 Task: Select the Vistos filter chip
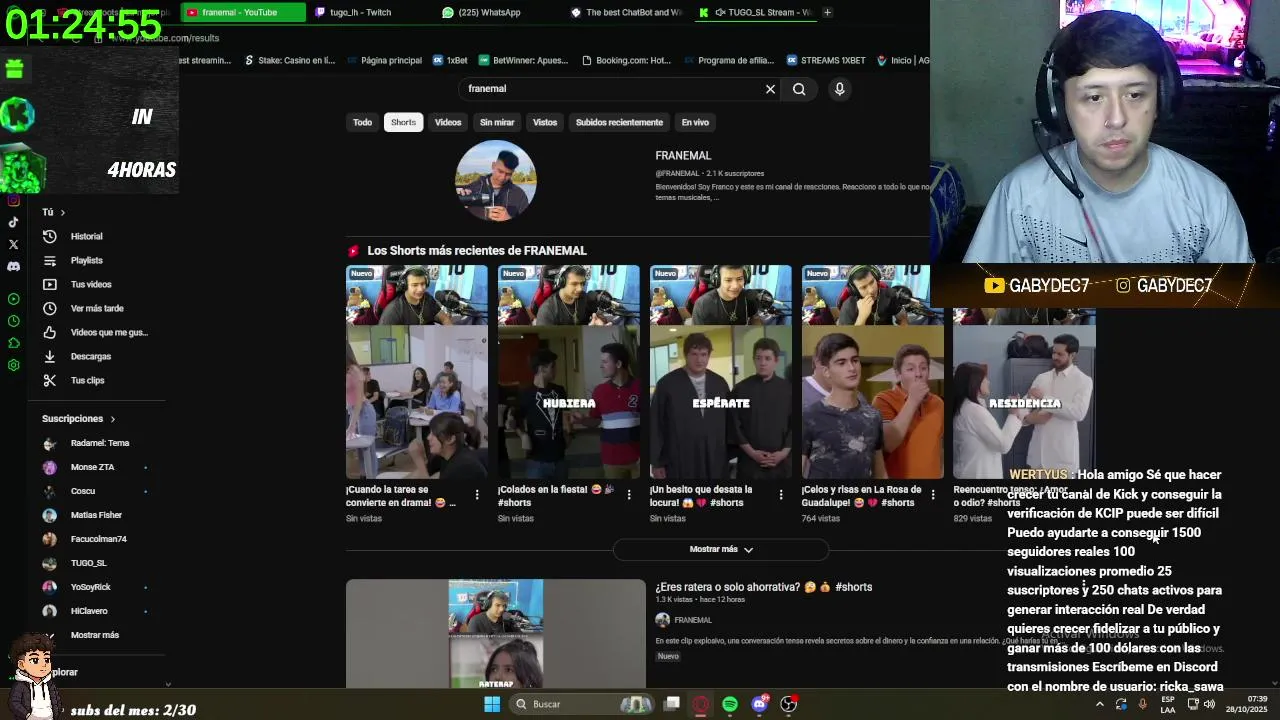tap(545, 122)
